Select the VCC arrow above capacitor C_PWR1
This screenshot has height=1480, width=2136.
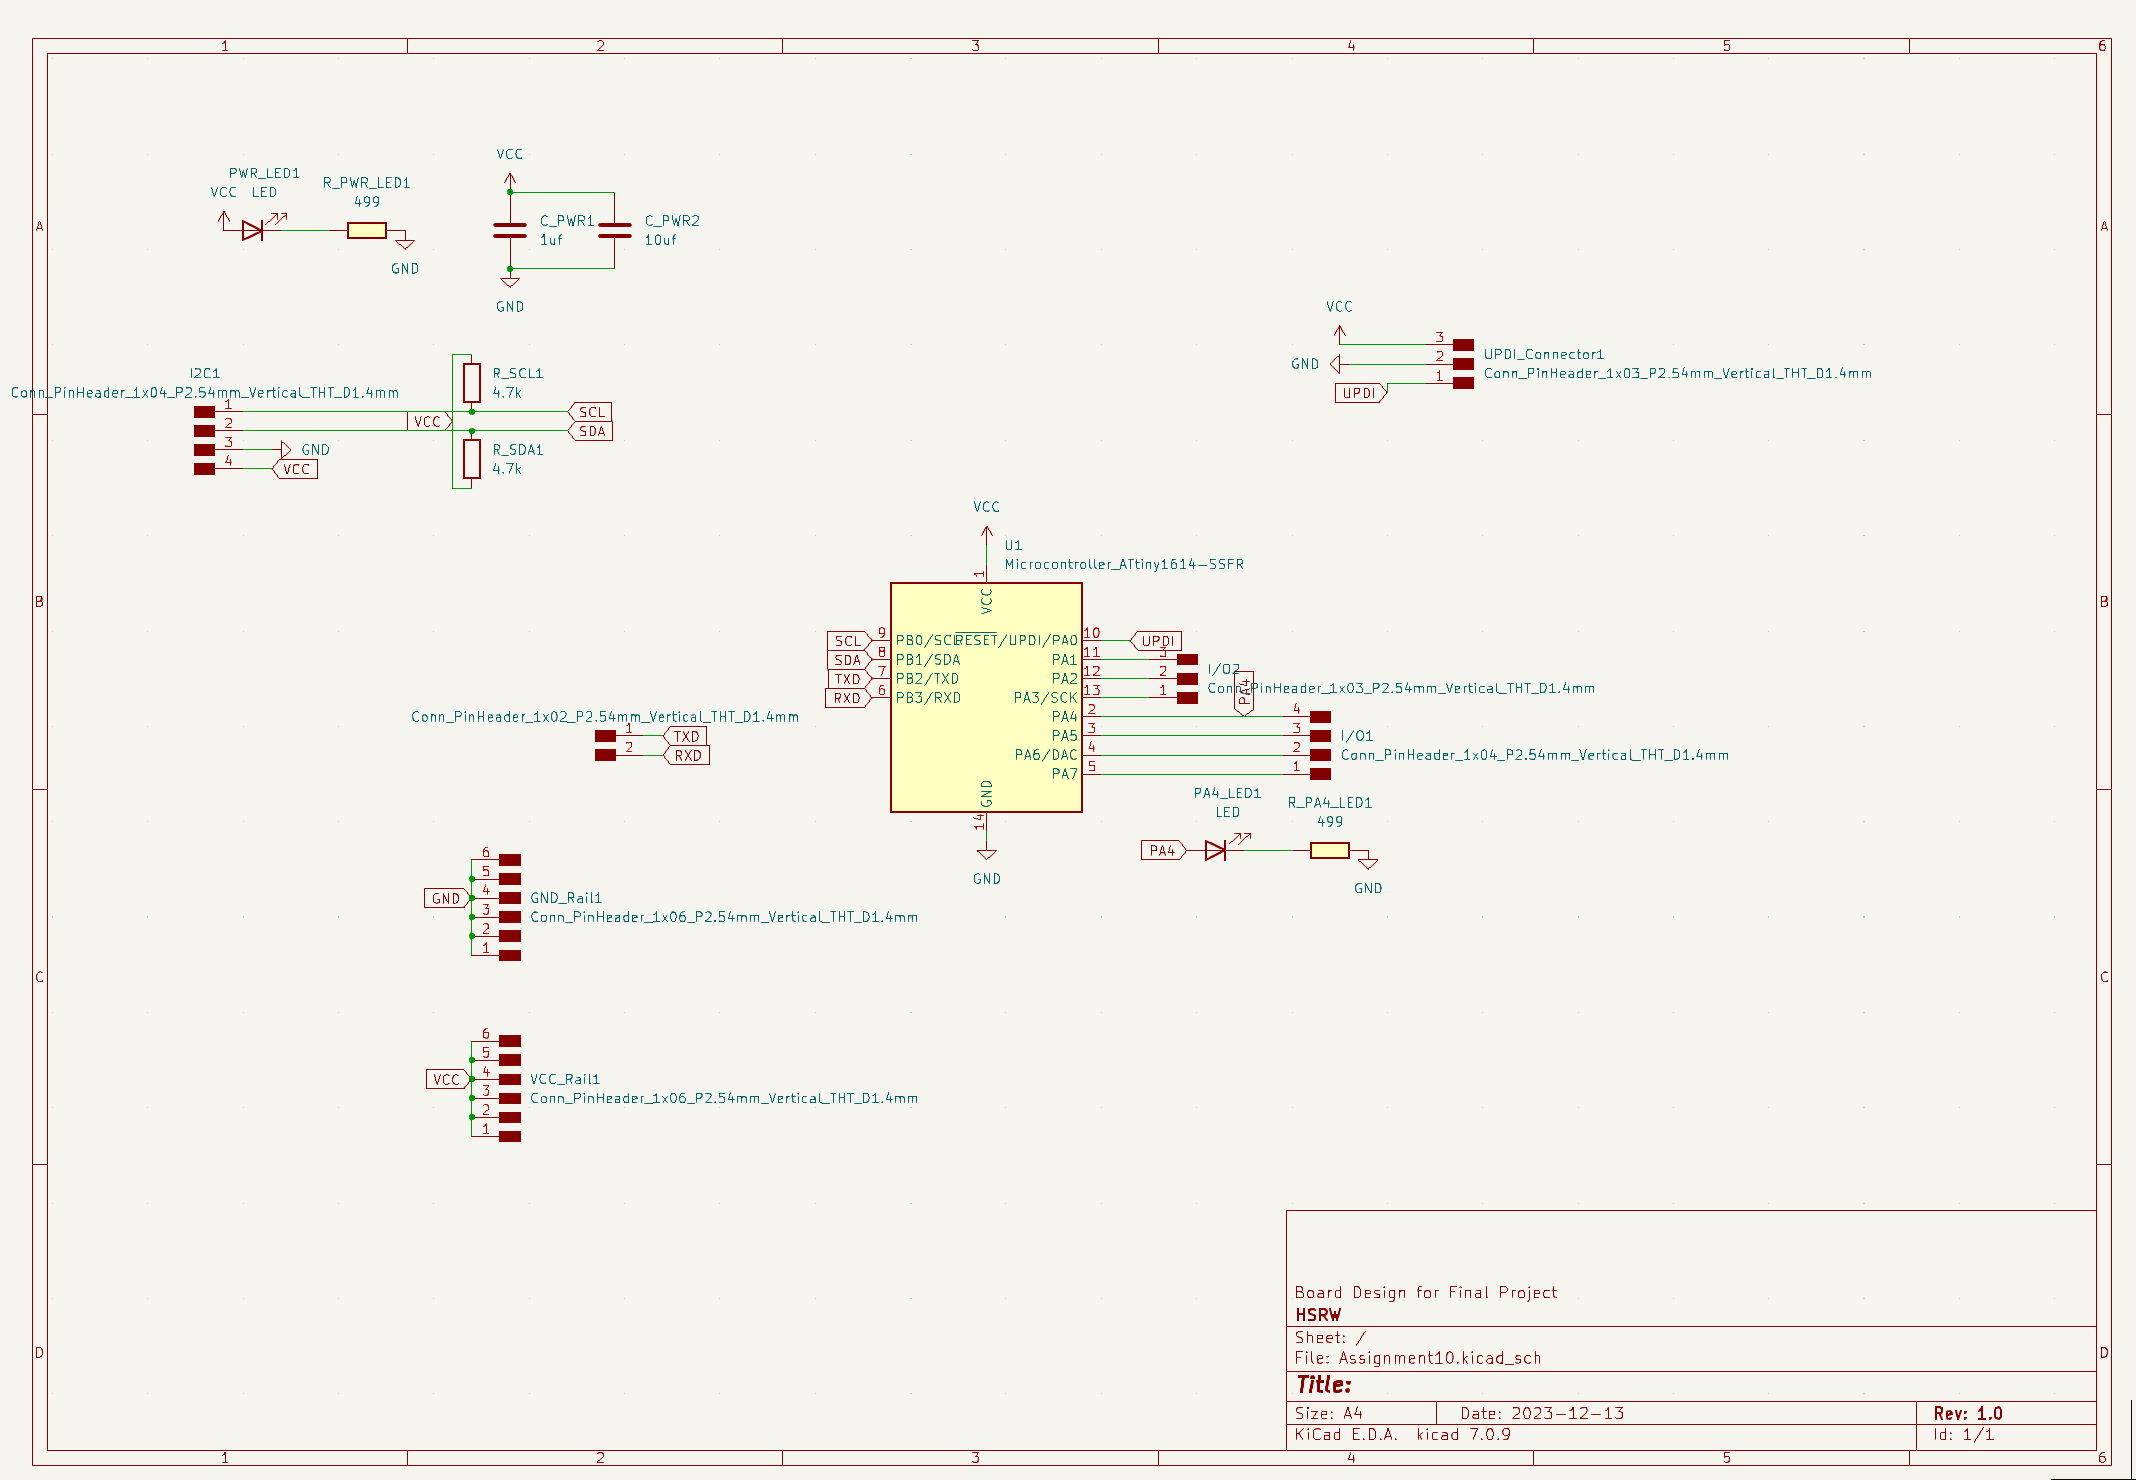[x=510, y=181]
